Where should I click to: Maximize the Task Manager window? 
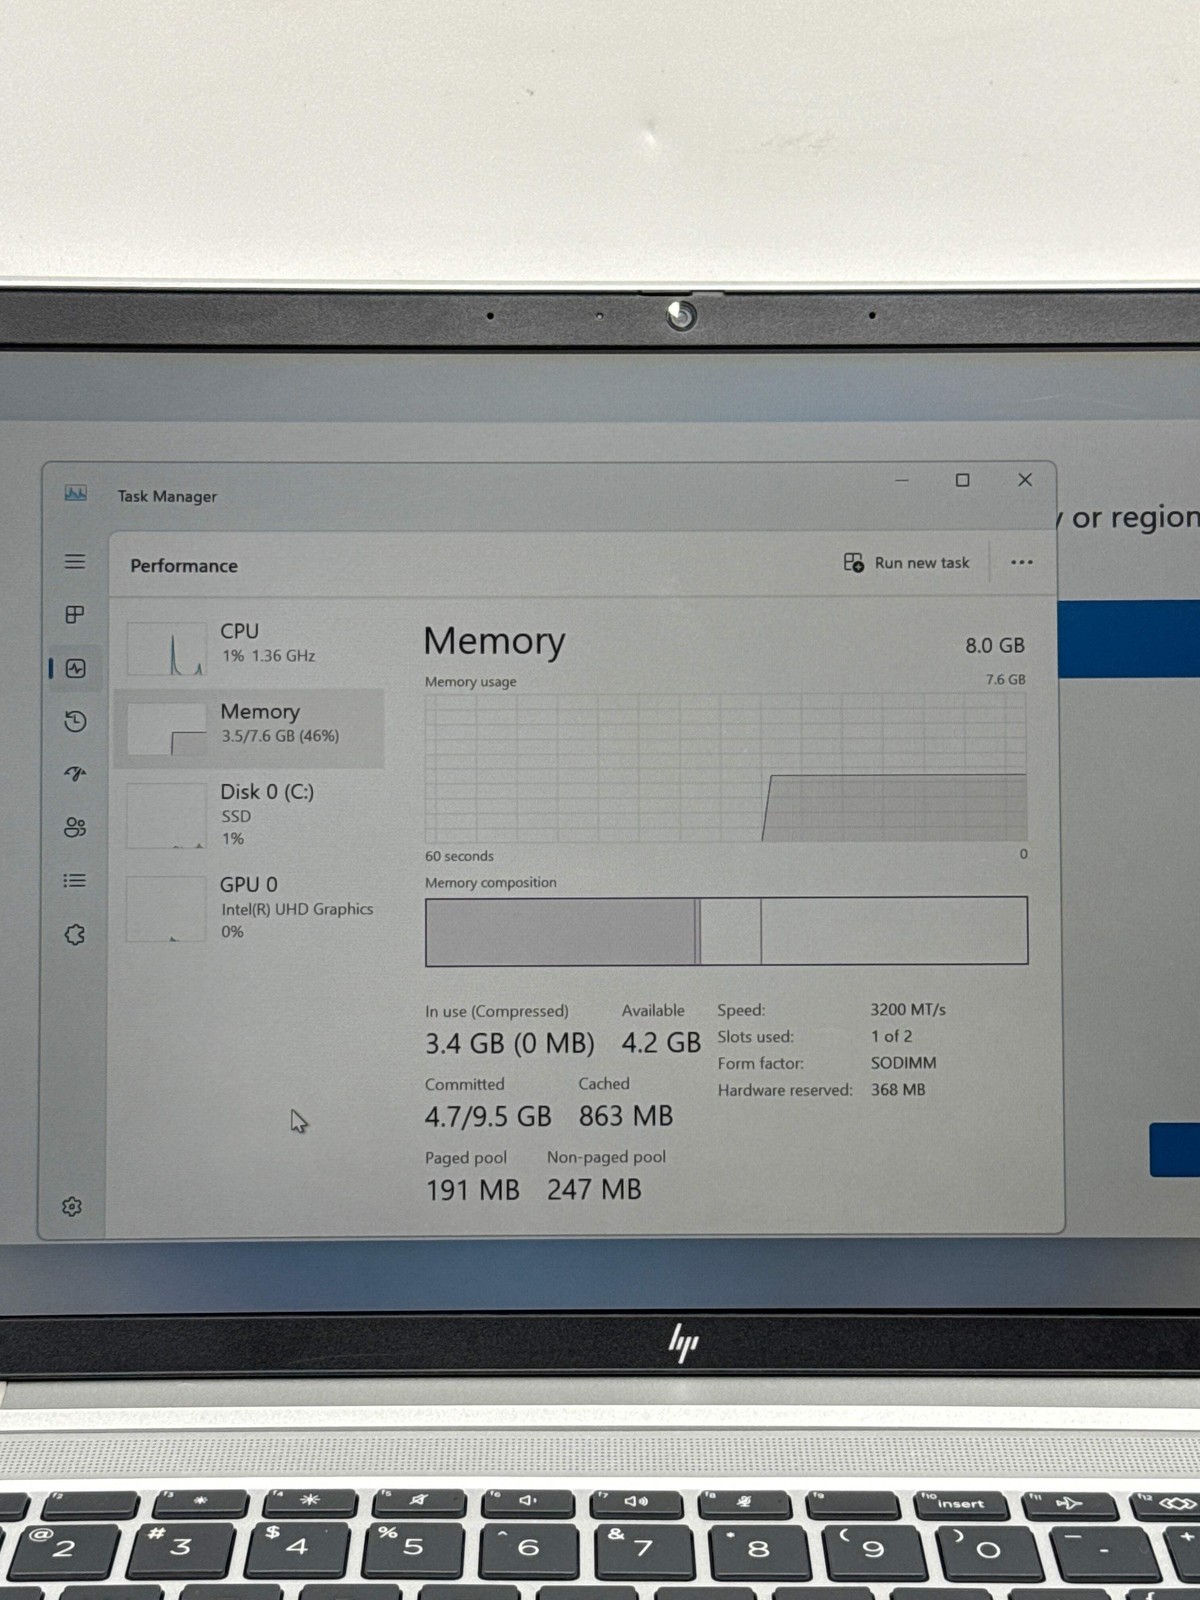tap(963, 480)
